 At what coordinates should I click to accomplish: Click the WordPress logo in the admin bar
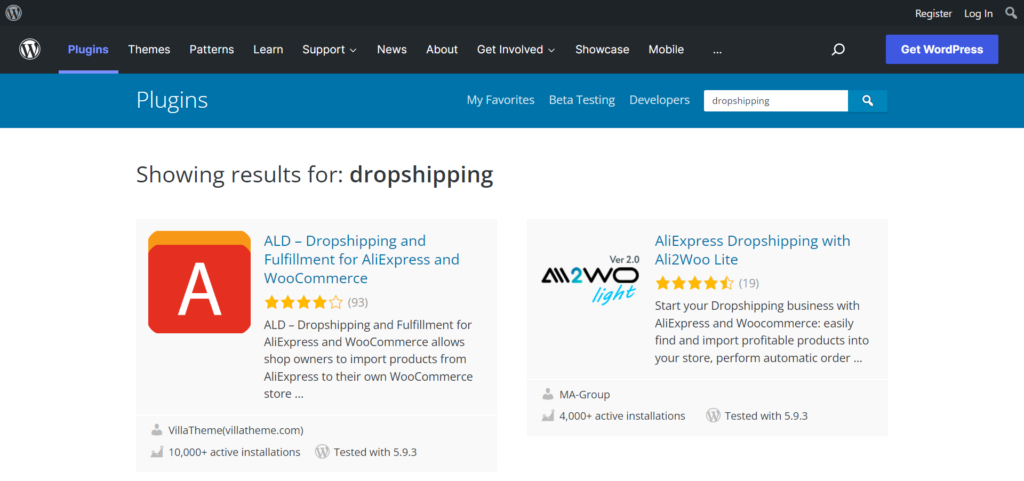pyautogui.click(x=13, y=13)
